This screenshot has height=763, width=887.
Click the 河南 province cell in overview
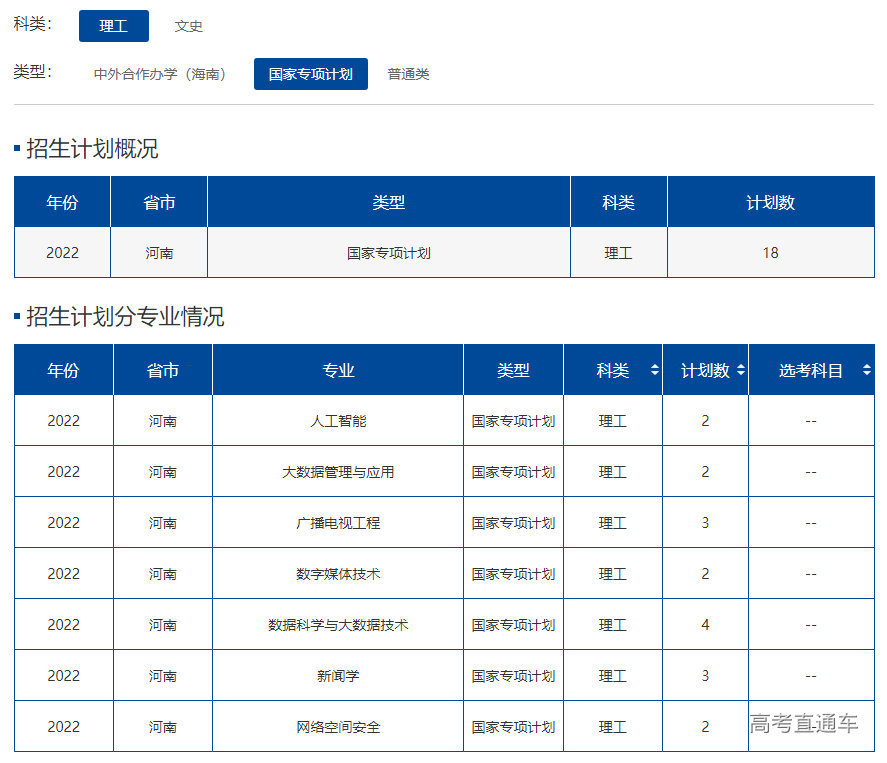coord(160,253)
